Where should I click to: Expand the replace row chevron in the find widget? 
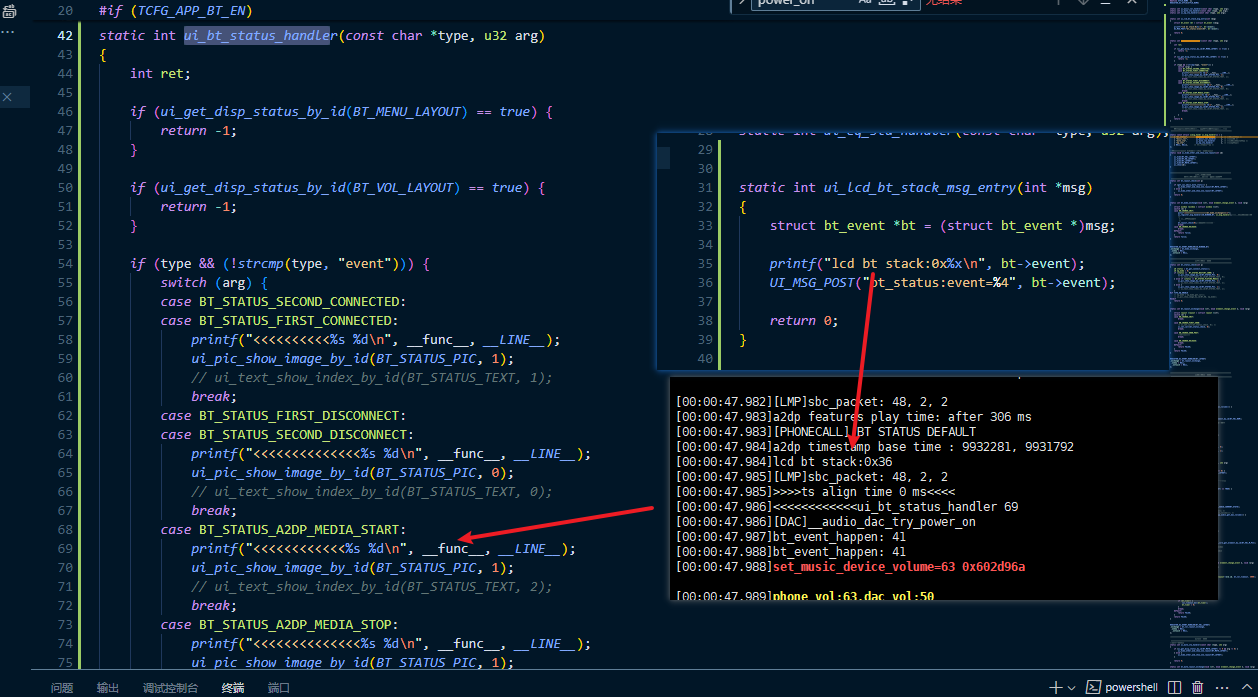[x=742, y=3]
